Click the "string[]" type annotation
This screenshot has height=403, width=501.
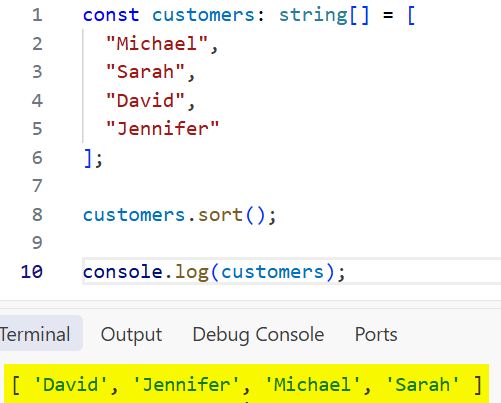(324, 15)
